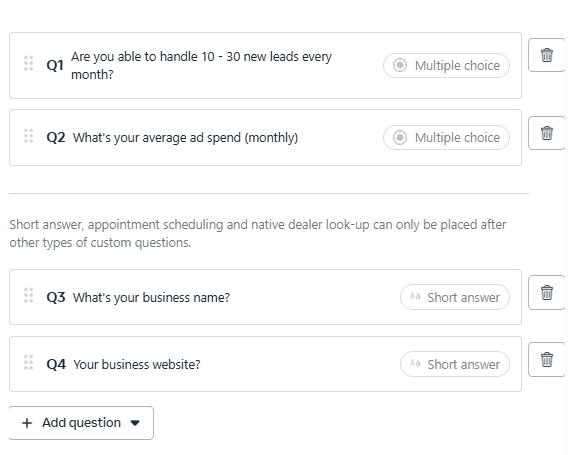The height and width of the screenshot is (455, 568).
Task: Click Short answer badge on Q4
Action: [x=455, y=364]
